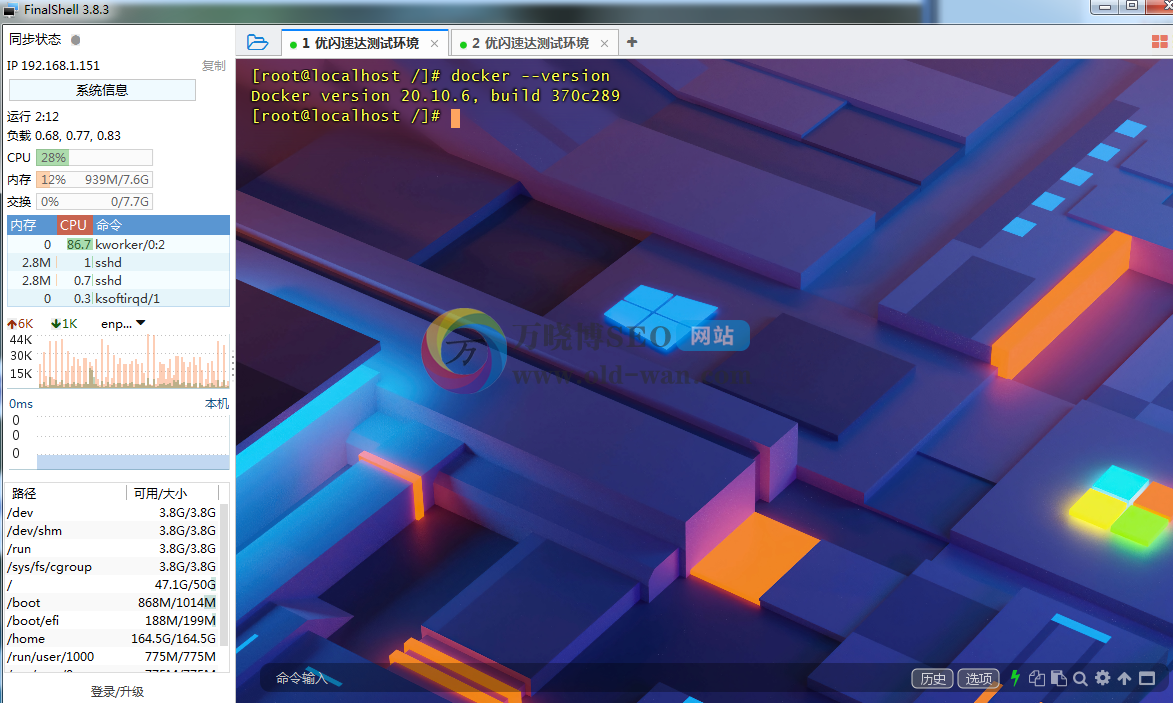The image size is (1173, 703).
Task: Click the 运行 2:12 uptime text
Action: pos(33,117)
